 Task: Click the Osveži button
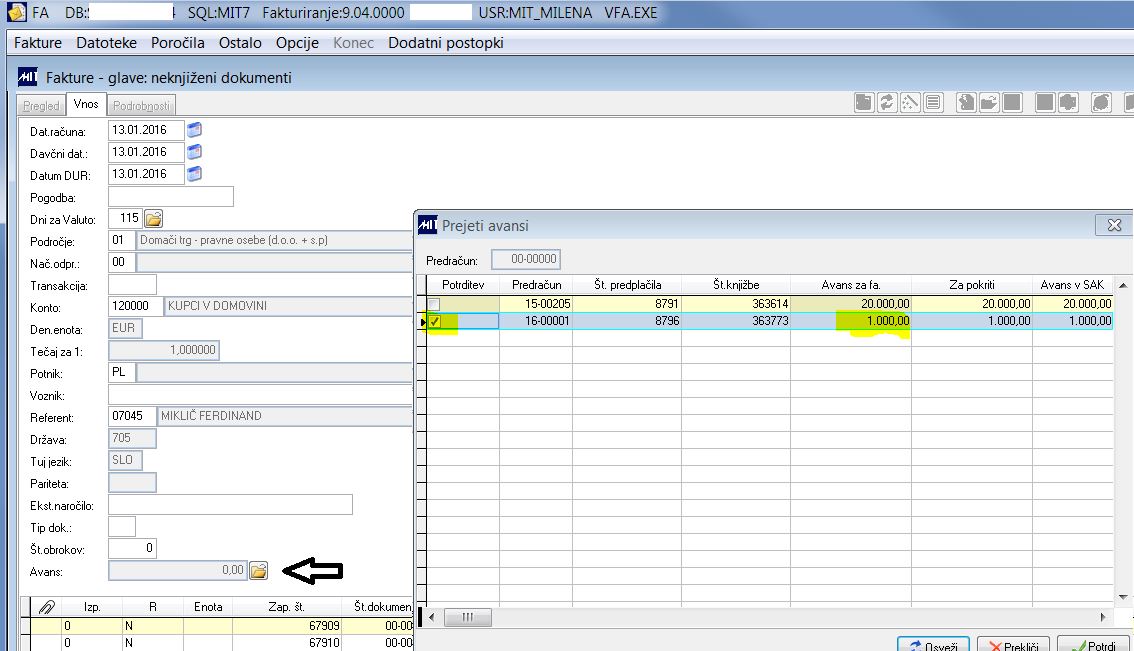(933, 644)
